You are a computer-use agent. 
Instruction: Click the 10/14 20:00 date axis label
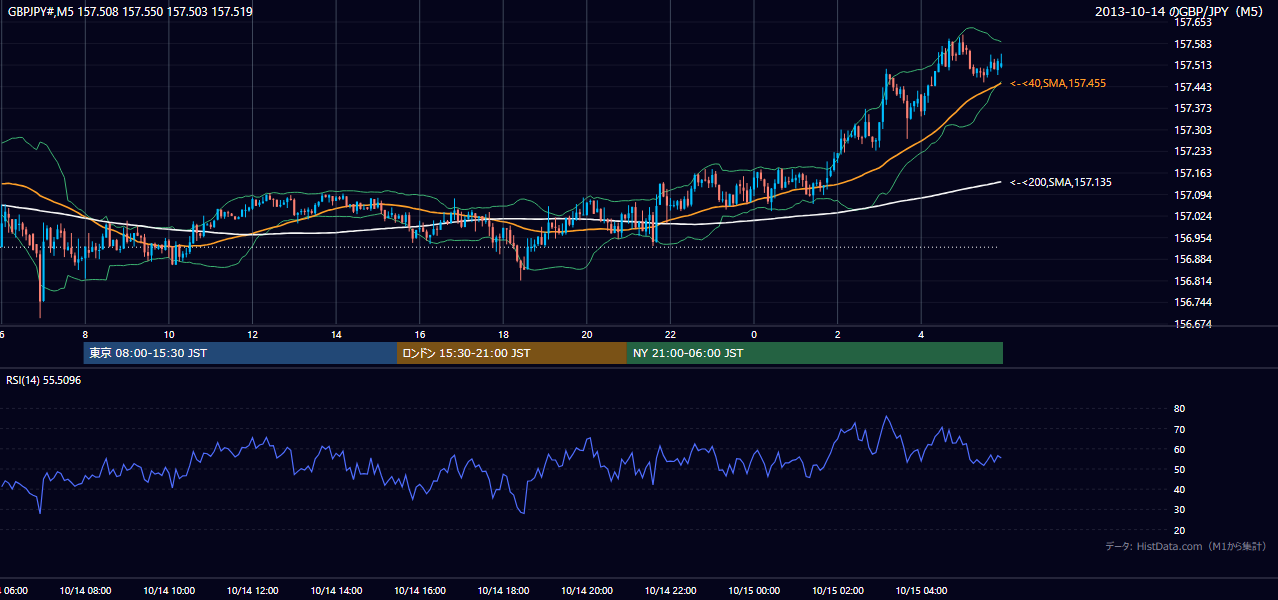click(587, 590)
